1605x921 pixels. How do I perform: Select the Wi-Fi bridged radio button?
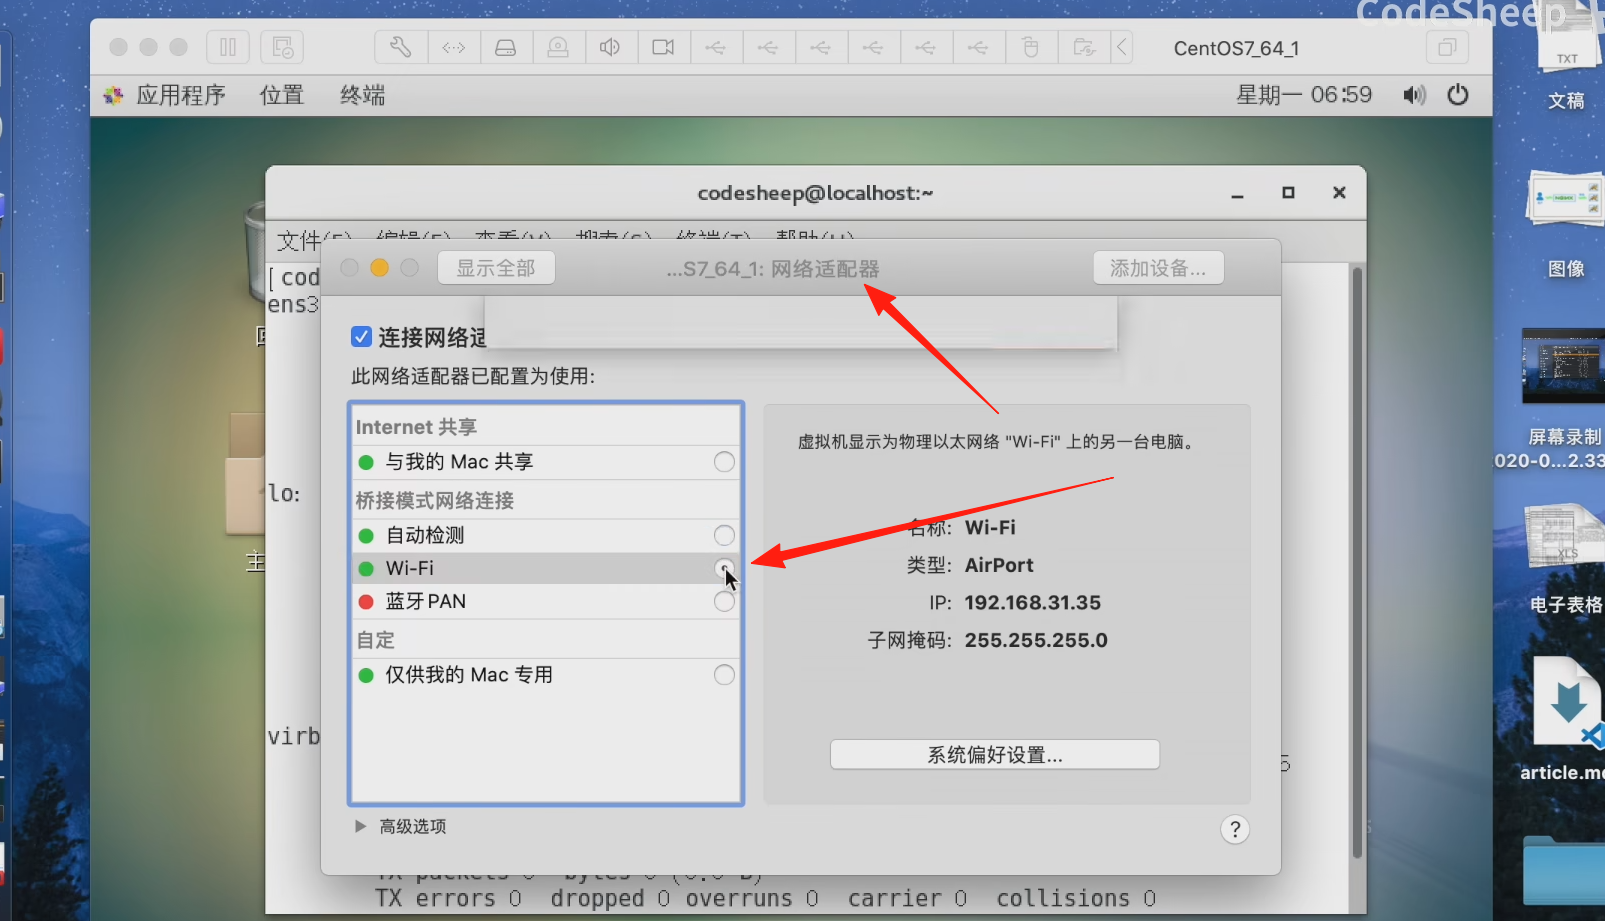click(724, 568)
